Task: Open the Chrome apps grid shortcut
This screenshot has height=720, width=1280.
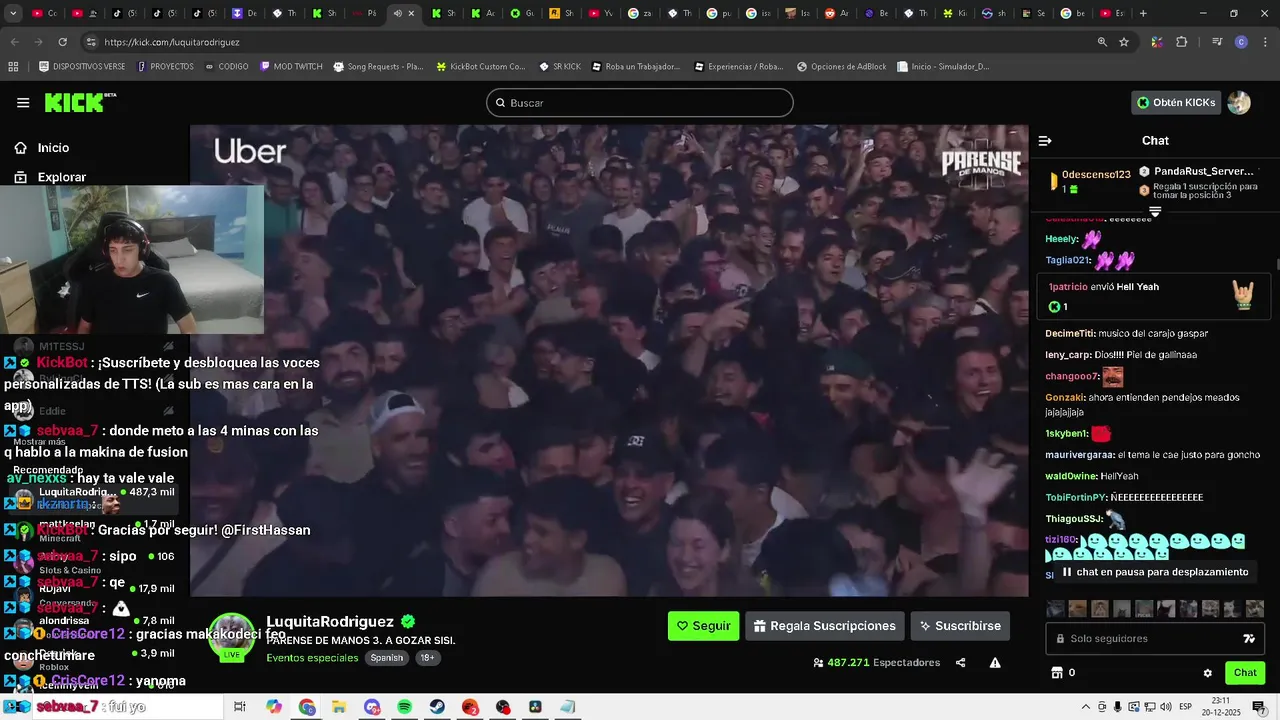Action: [x=13, y=67]
